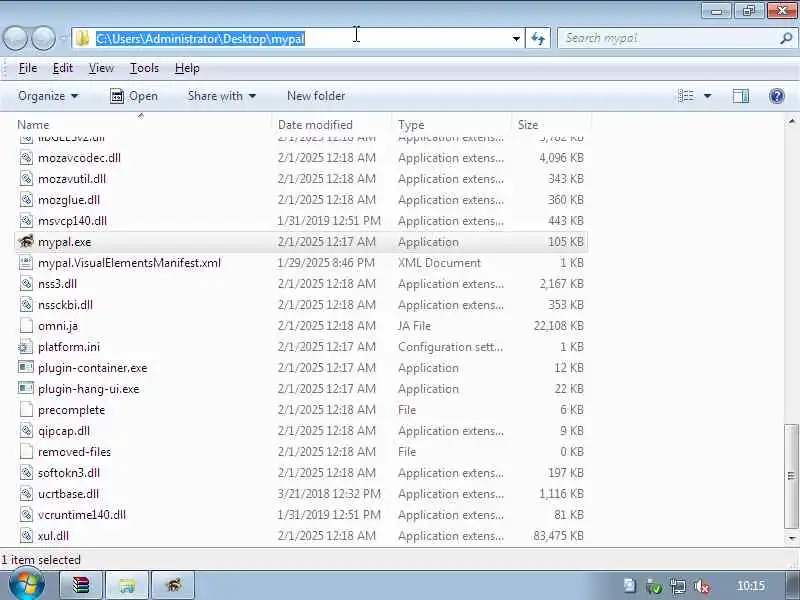The image size is (800, 600).
Task: Select the softokn3.dll file name
Action: coord(69,472)
